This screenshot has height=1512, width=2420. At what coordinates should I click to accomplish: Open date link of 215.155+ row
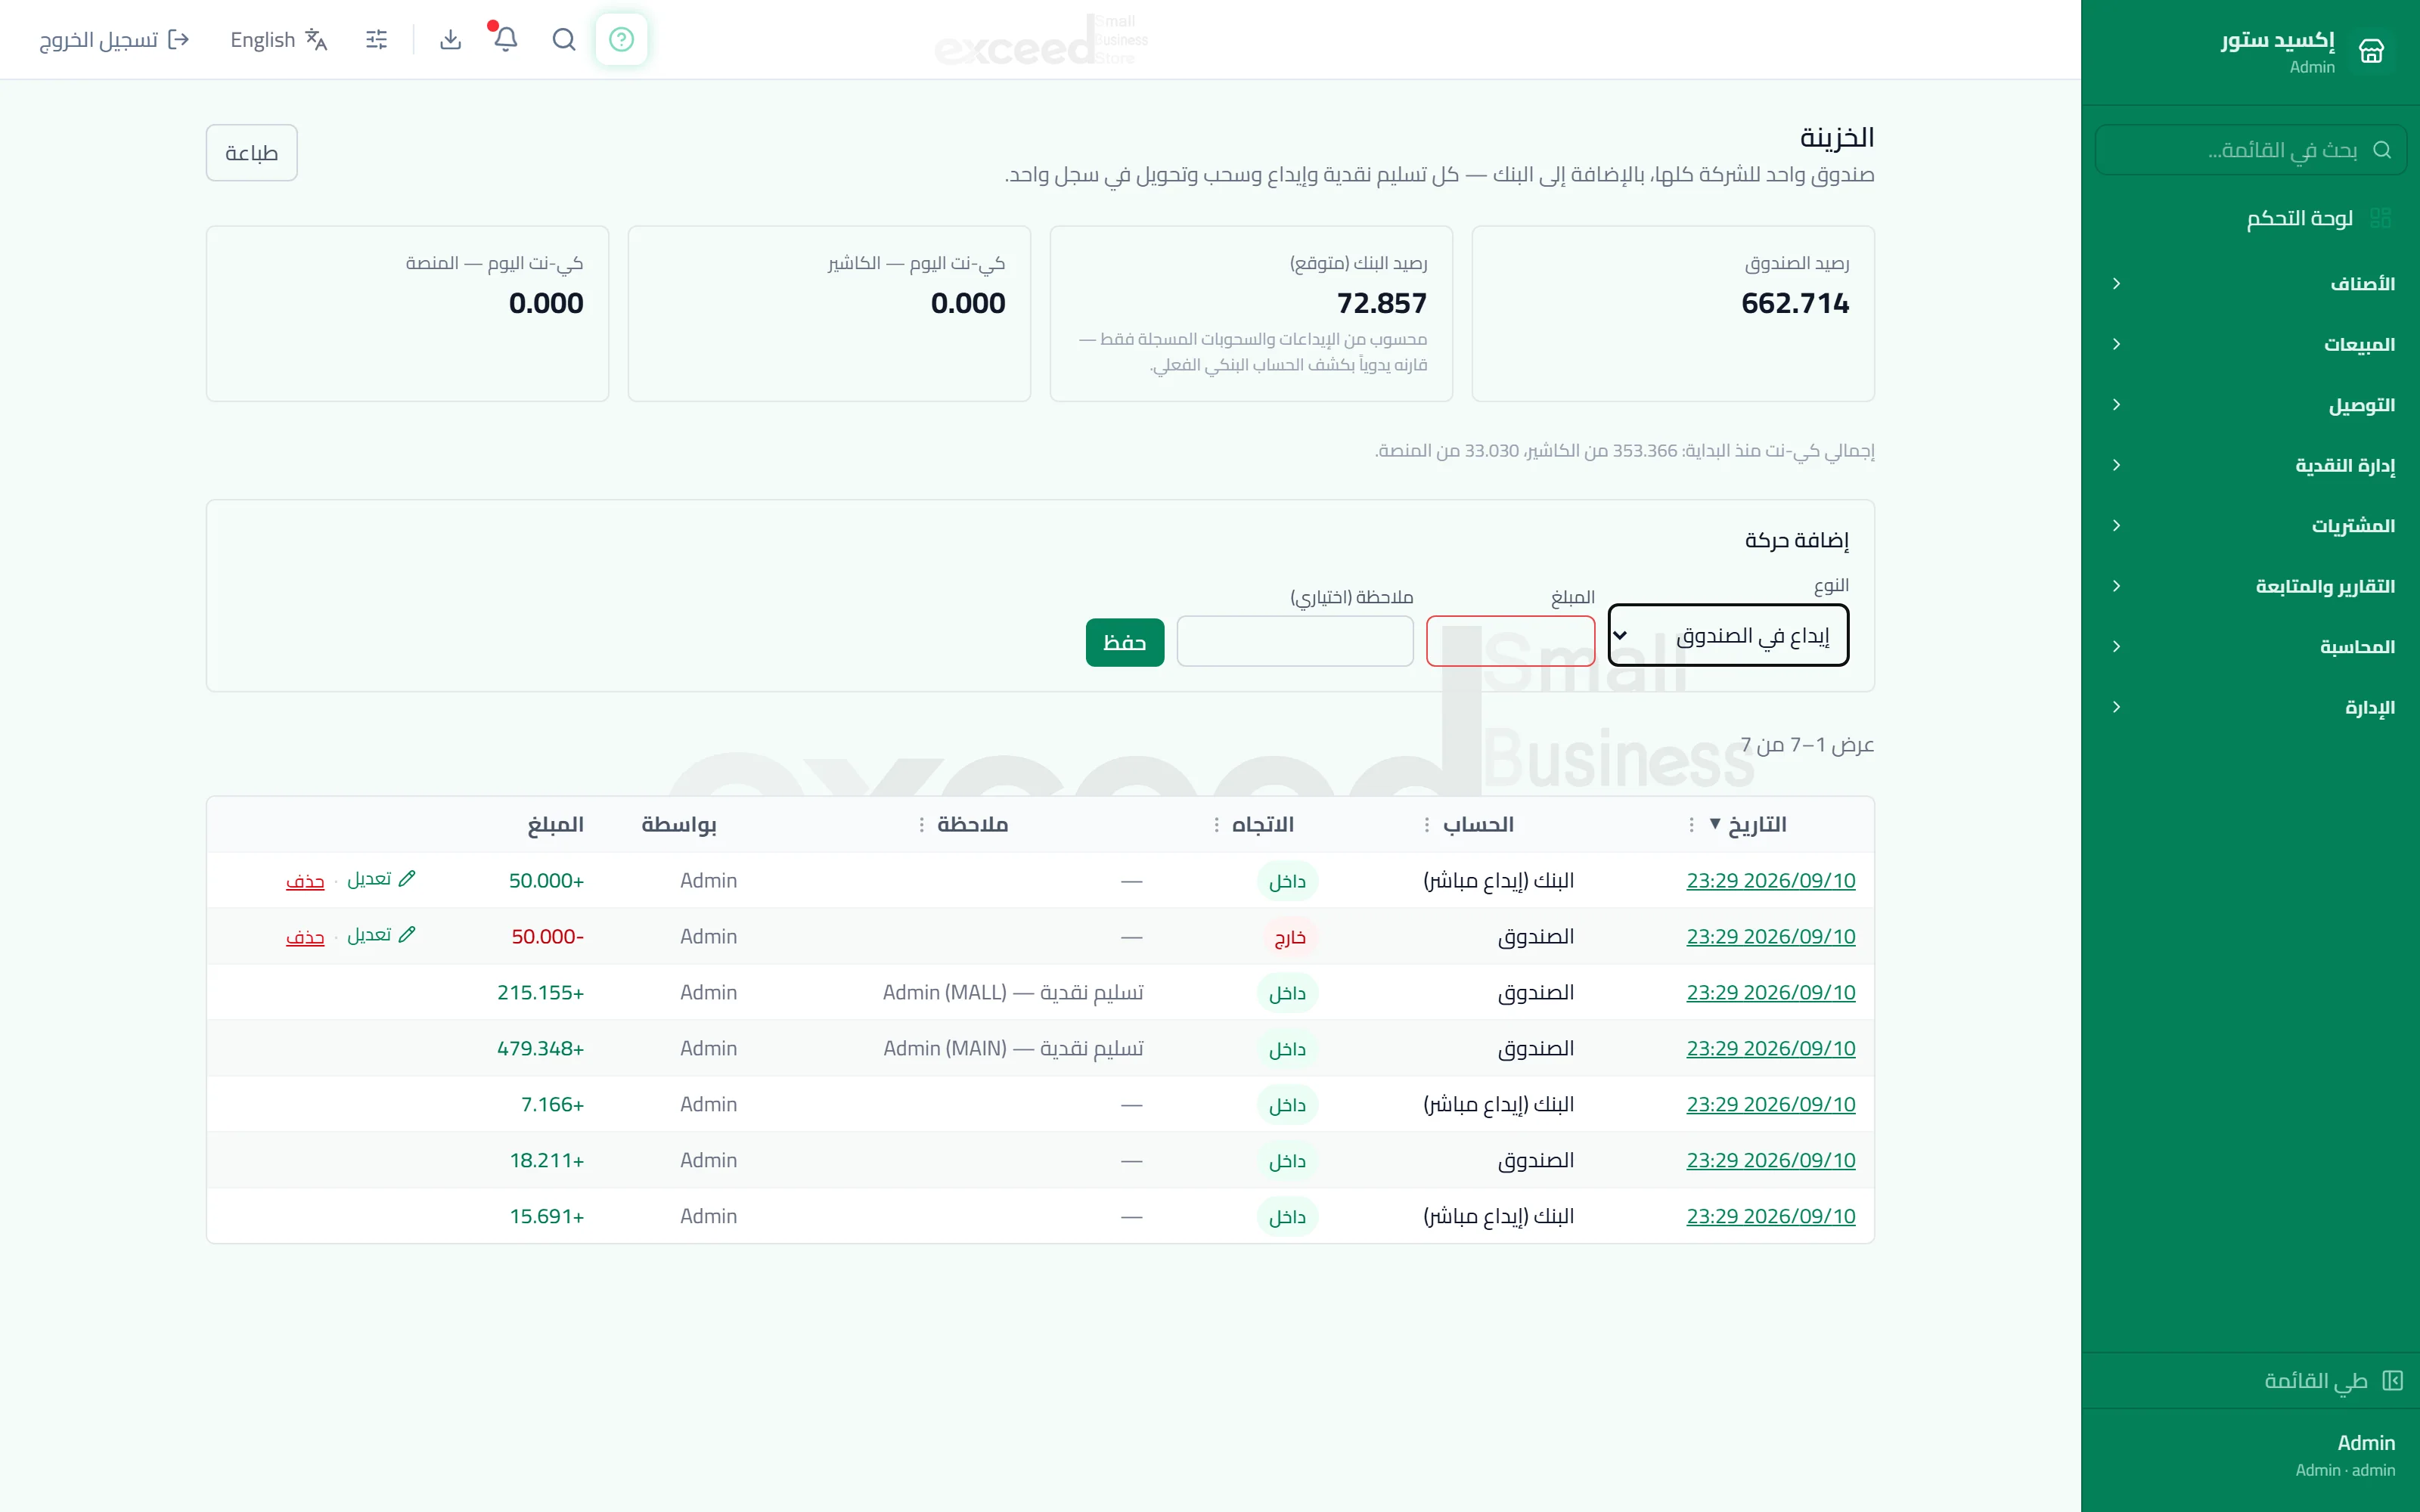point(1771,992)
